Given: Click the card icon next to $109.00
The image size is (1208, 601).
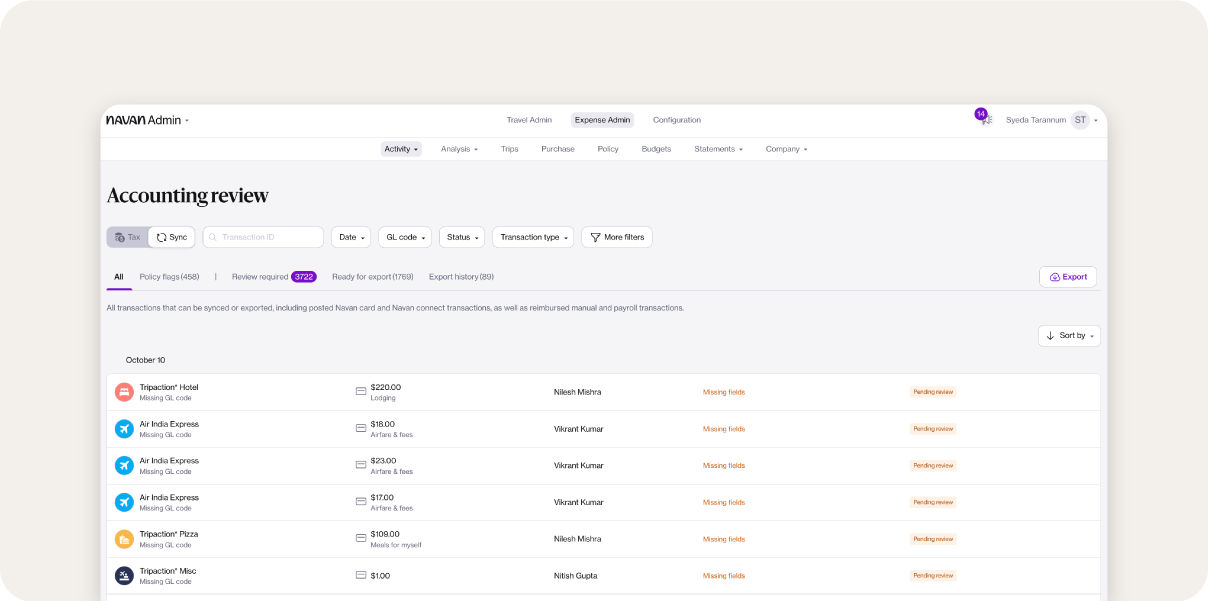Looking at the screenshot, I should pos(361,538).
